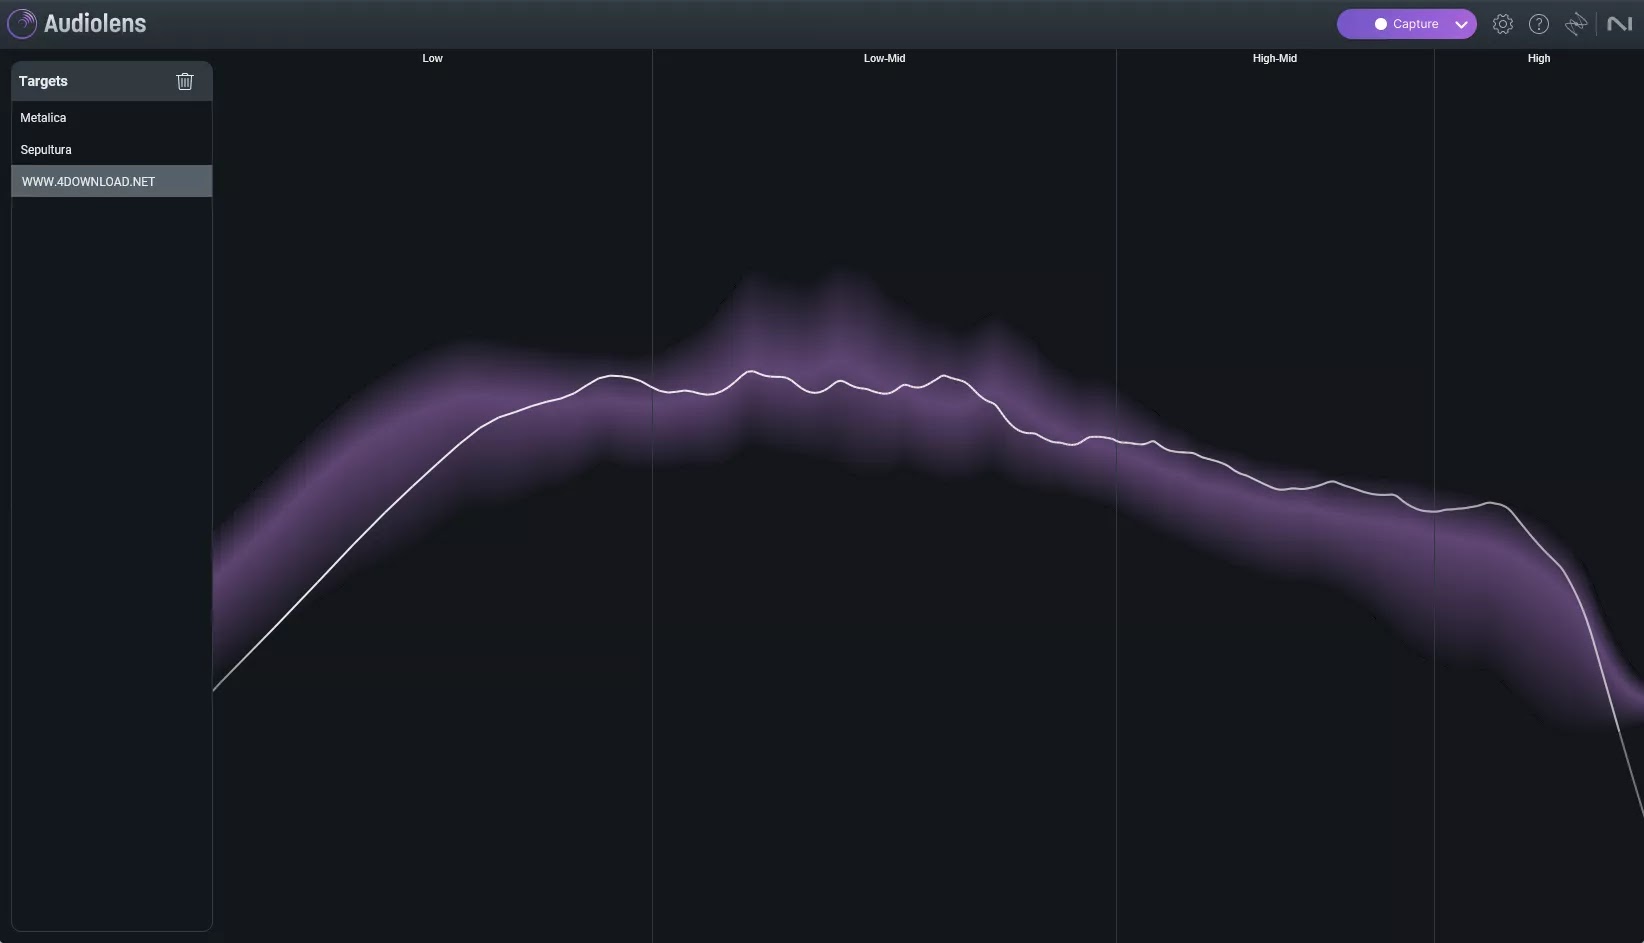The width and height of the screenshot is (1644, 943).
Task: Open the Audiolens settings gear
Action: pos(1502,23)
